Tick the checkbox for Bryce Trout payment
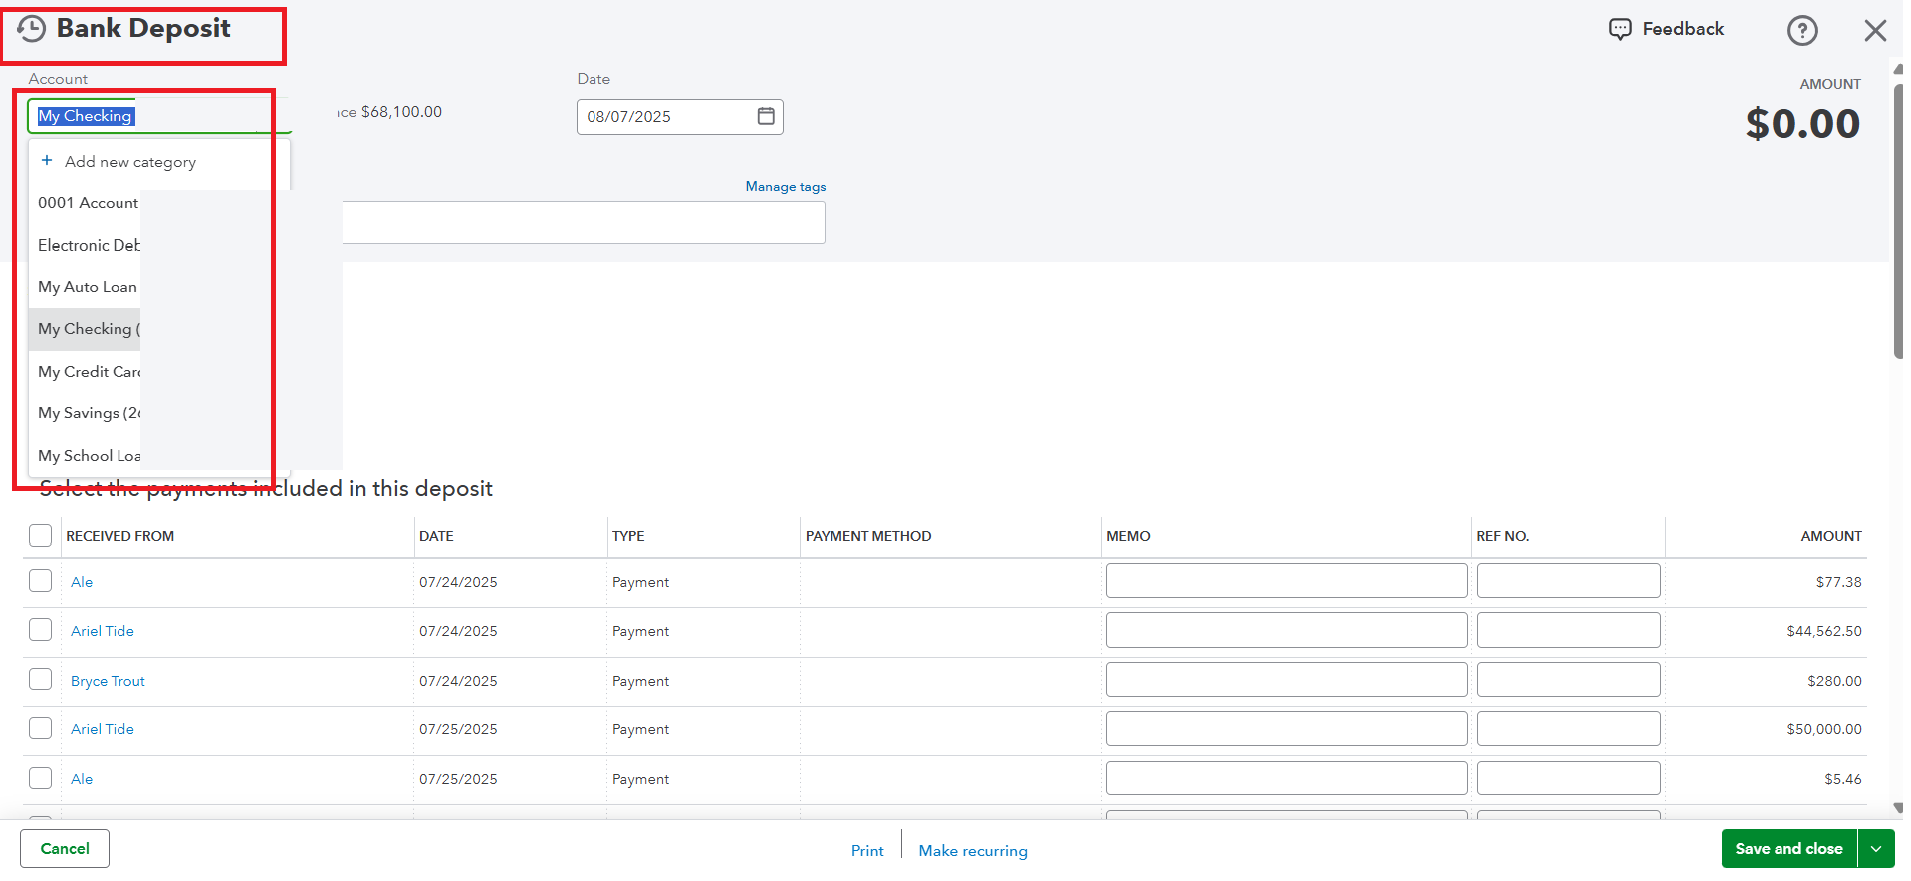 tap(41, 680)
